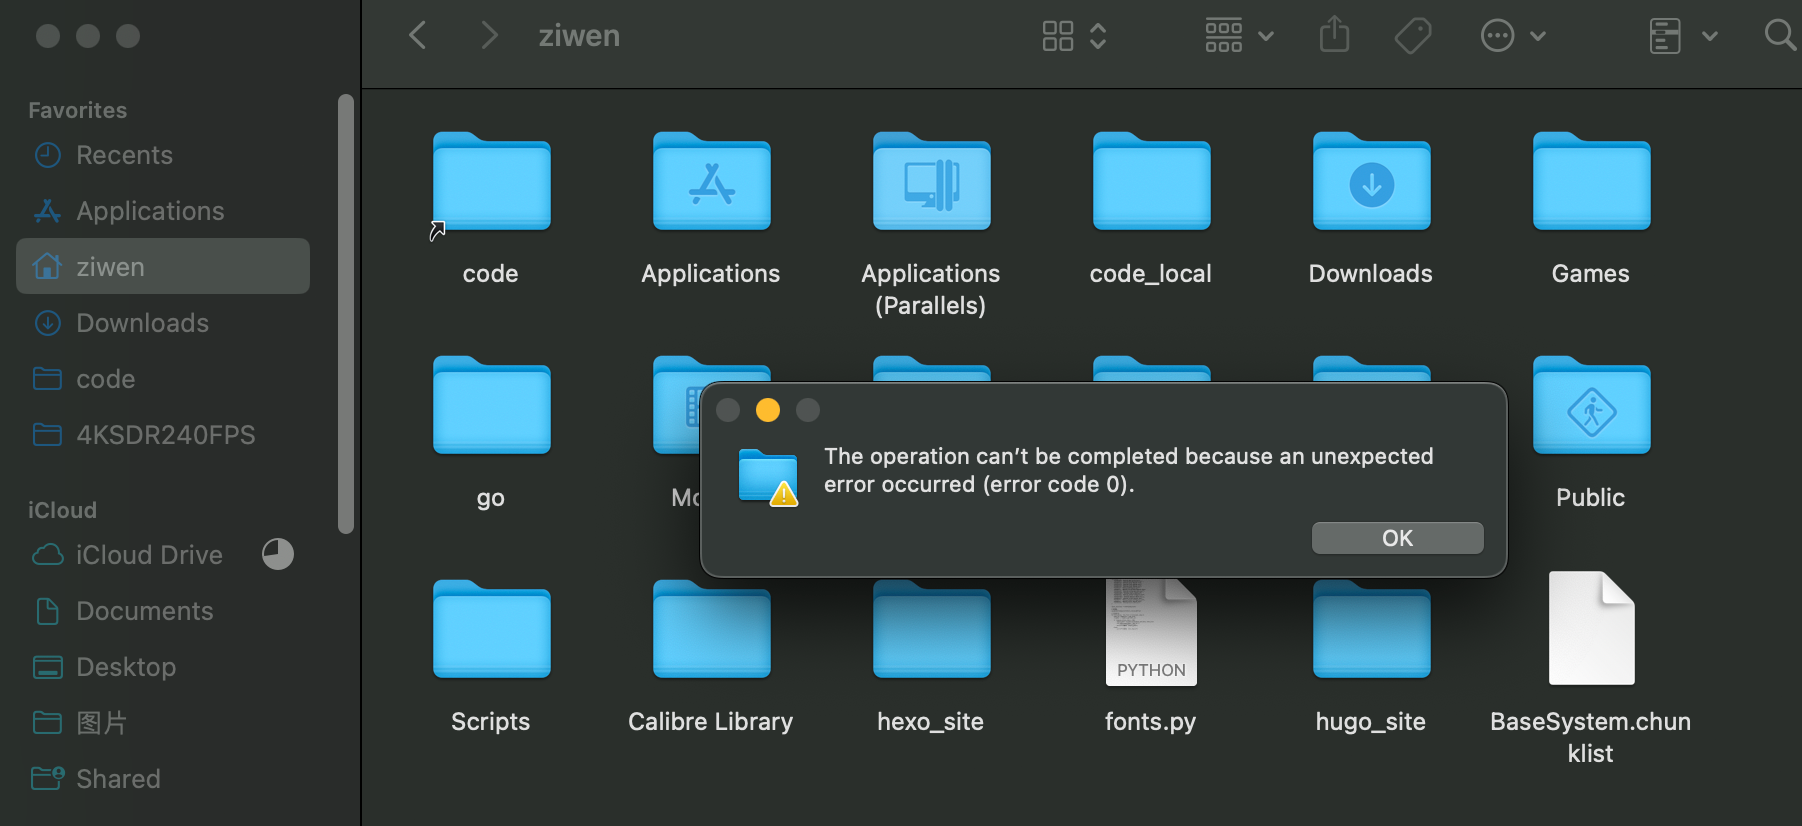Go back with the left chevron

tap(418, 36)
